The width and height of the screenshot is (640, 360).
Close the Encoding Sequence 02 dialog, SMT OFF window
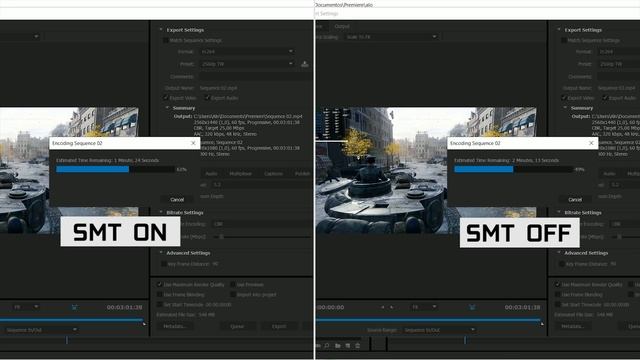point(591,143)
